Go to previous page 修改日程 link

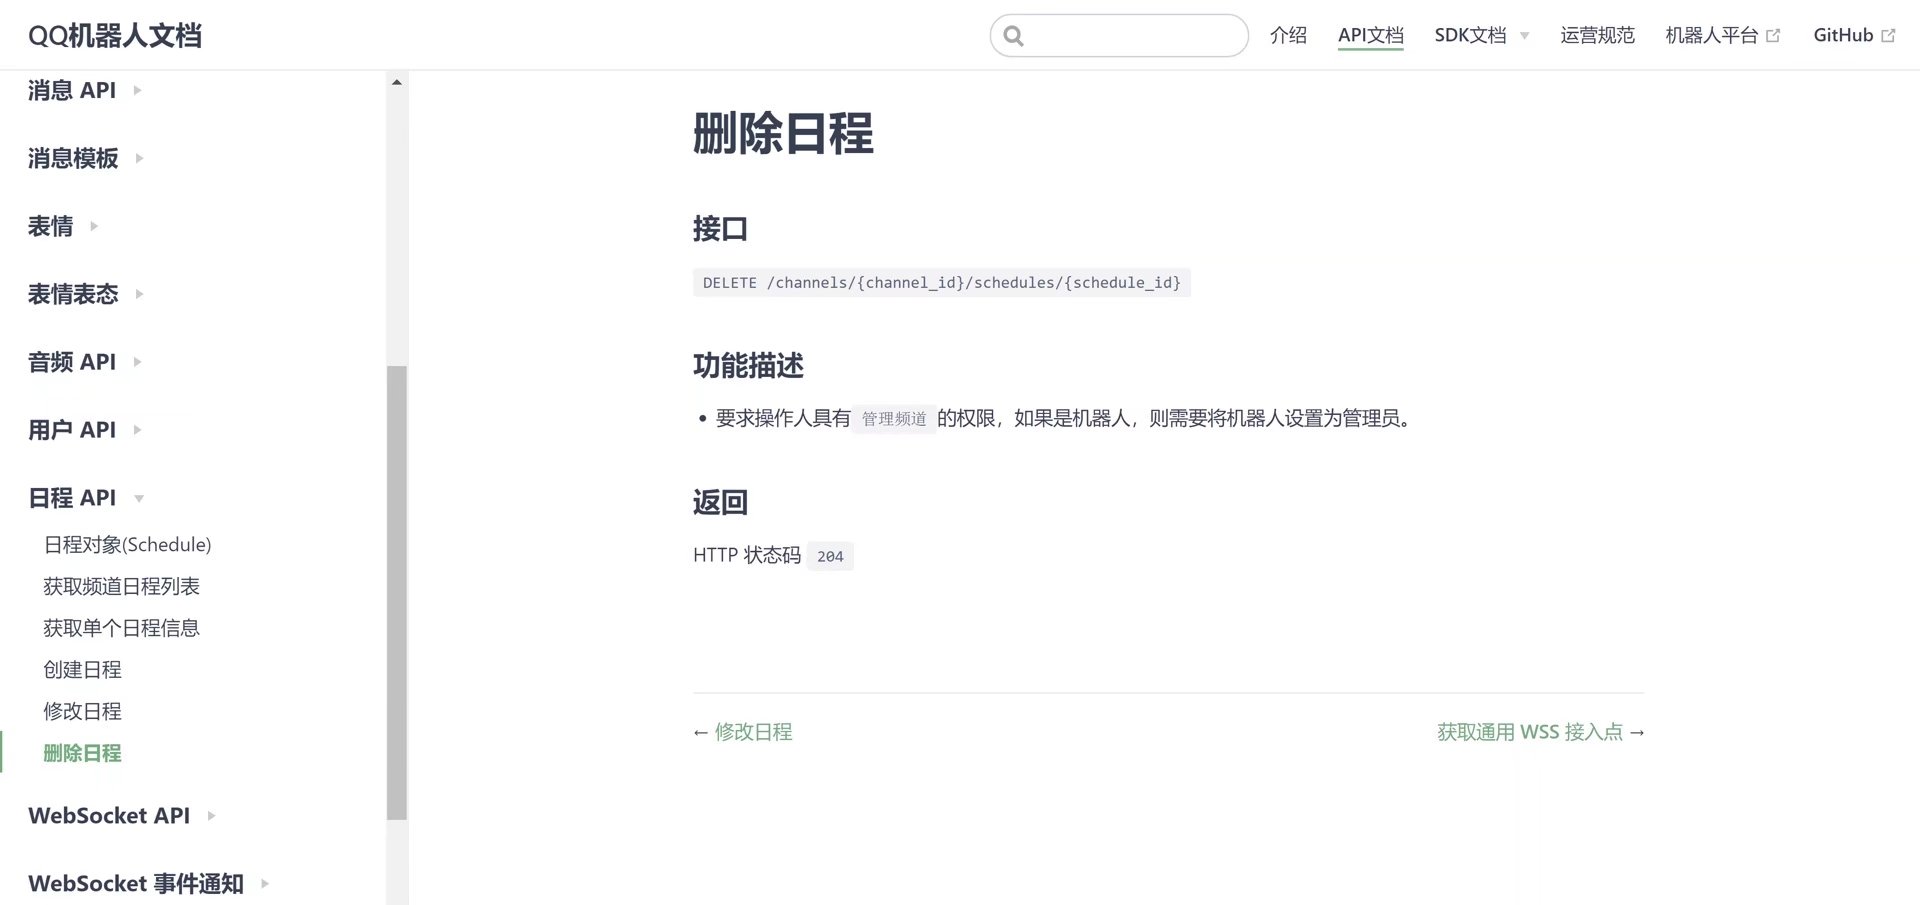(x=753, y=732)
